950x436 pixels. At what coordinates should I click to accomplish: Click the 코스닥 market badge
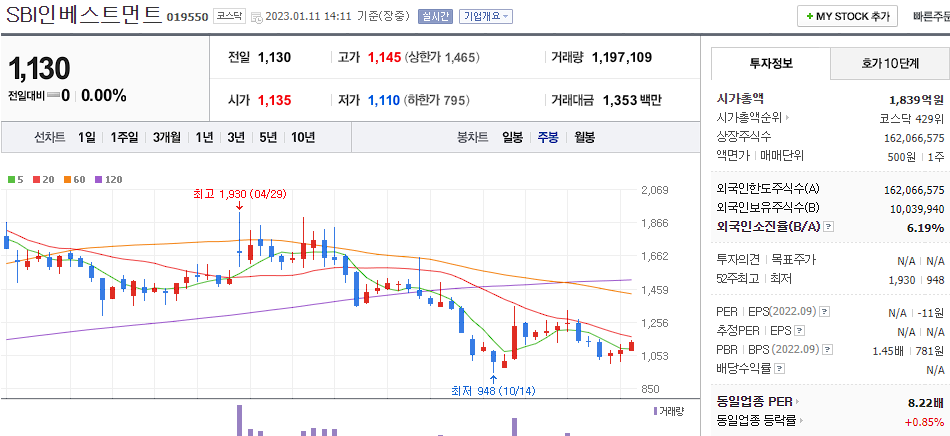click(x=230, y=16)
